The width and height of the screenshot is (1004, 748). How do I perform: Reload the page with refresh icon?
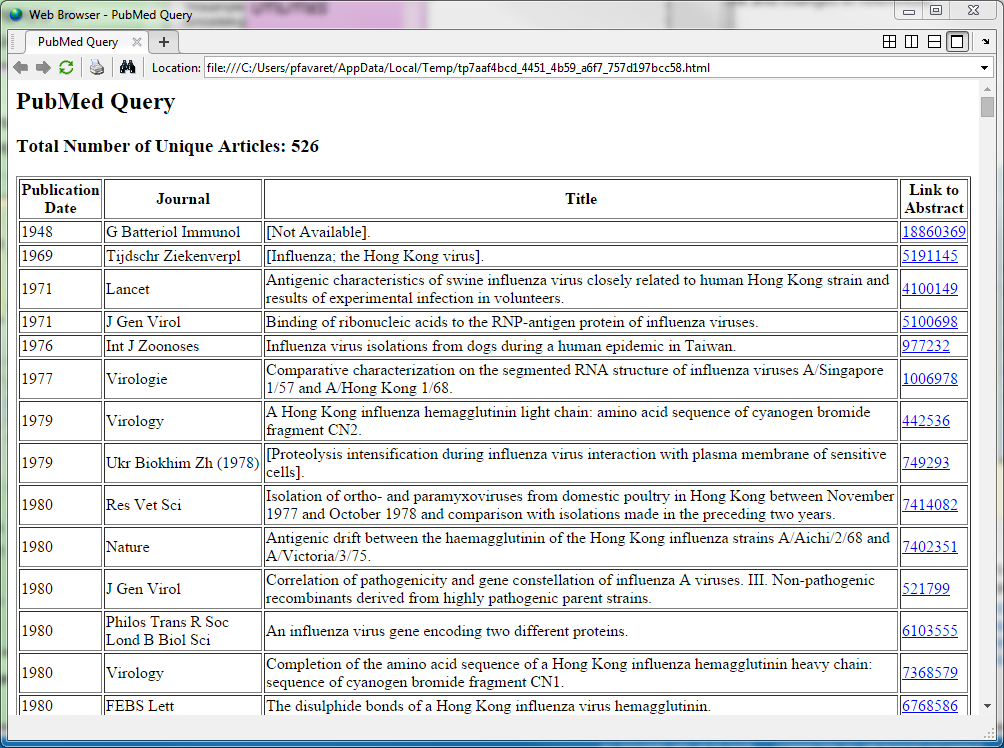pos(66,67)
